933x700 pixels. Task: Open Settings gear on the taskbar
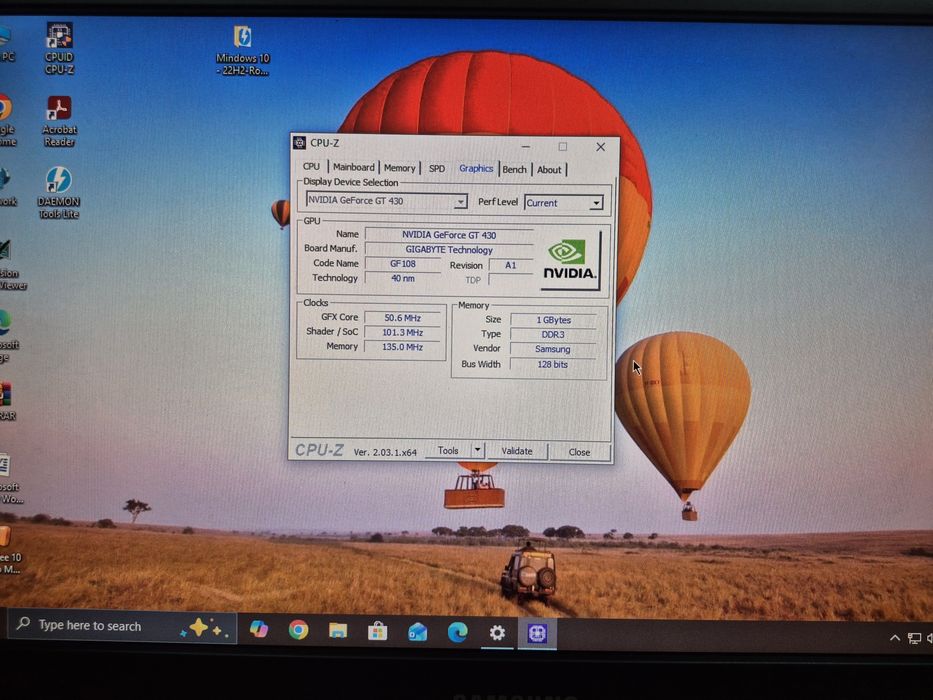tap(497, 633)
